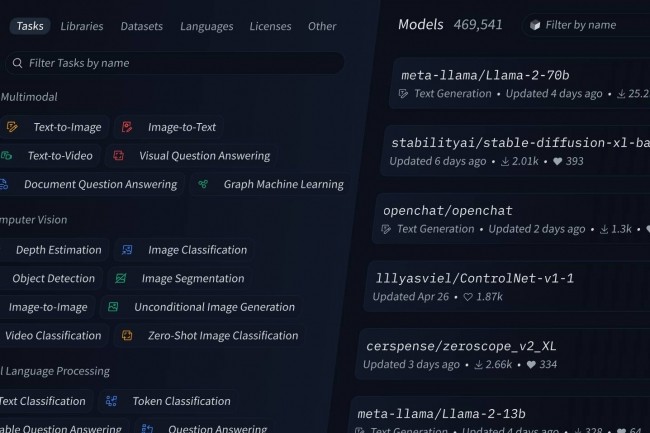
Task: Filter by Document Question Answering
Action: [x=92, y=184]
